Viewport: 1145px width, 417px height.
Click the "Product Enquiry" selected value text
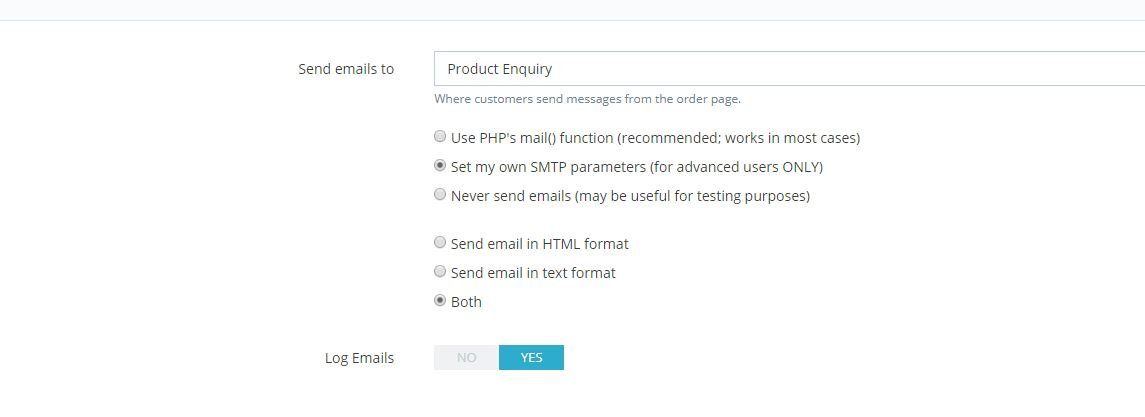click(500, 69)
